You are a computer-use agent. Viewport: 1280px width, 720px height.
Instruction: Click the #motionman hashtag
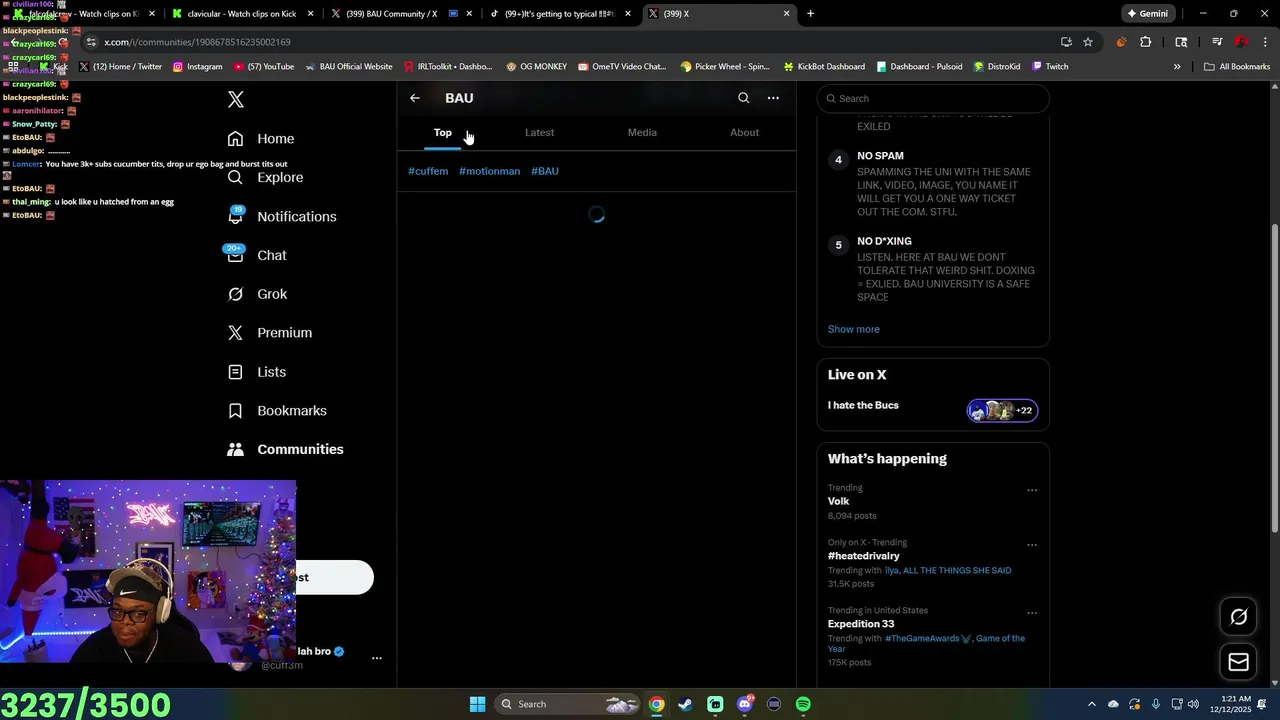[x=490, y=171]
